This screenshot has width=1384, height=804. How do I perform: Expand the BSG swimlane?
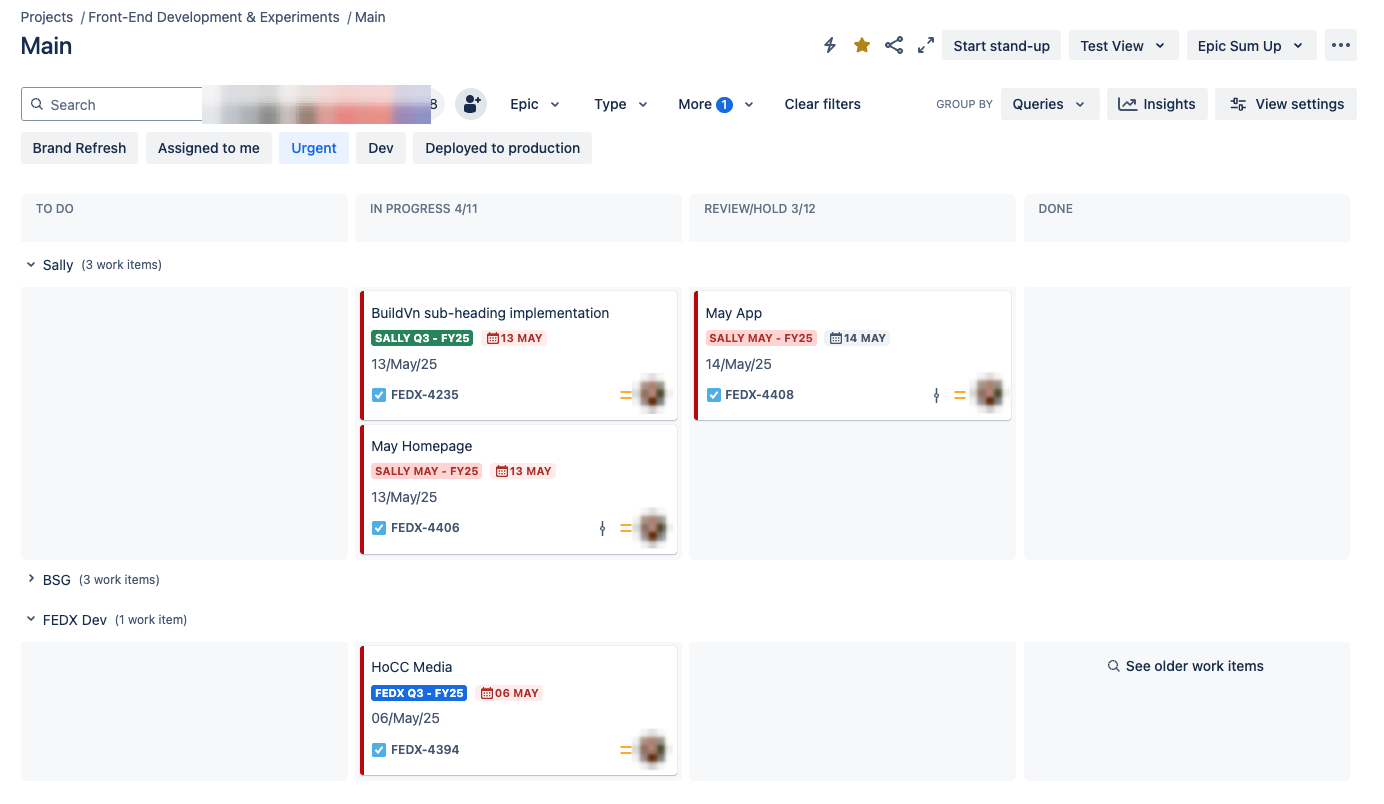pyautogui.click(x=31, y=580)
